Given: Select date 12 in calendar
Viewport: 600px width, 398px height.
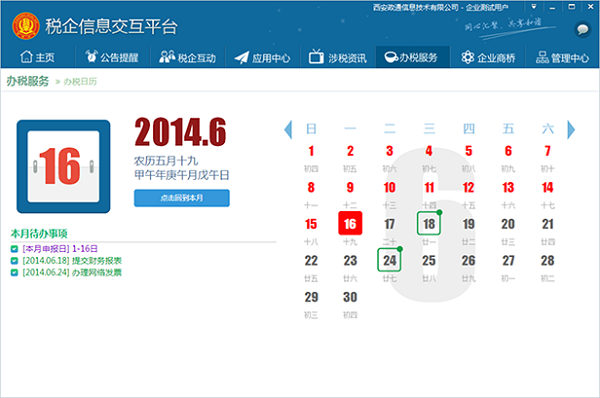Looking at the screenshot, I should [468, 188].
